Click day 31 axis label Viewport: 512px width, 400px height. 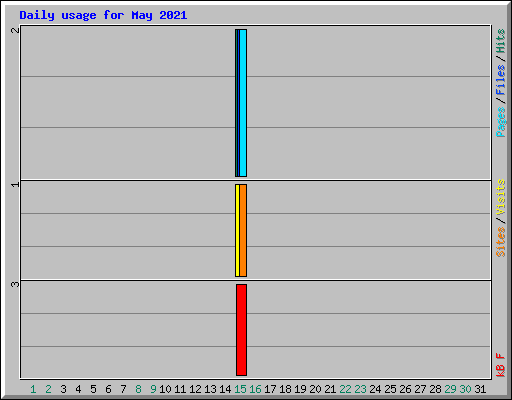pyautogui.click(x=480, y=389)
